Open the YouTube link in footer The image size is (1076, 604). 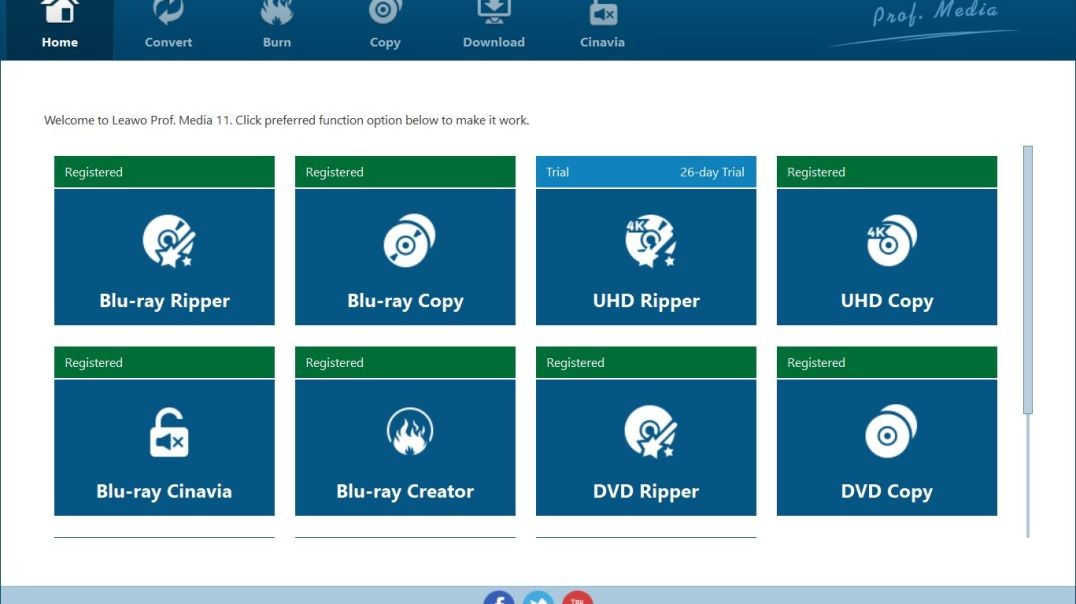click(577, 598)
